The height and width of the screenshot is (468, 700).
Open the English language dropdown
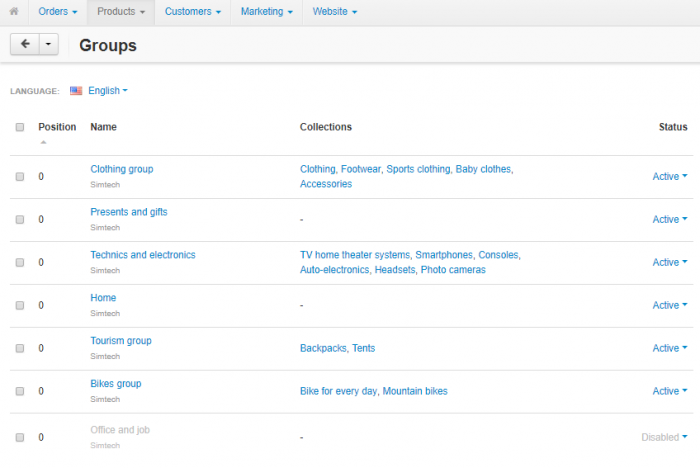pos(108,91)
